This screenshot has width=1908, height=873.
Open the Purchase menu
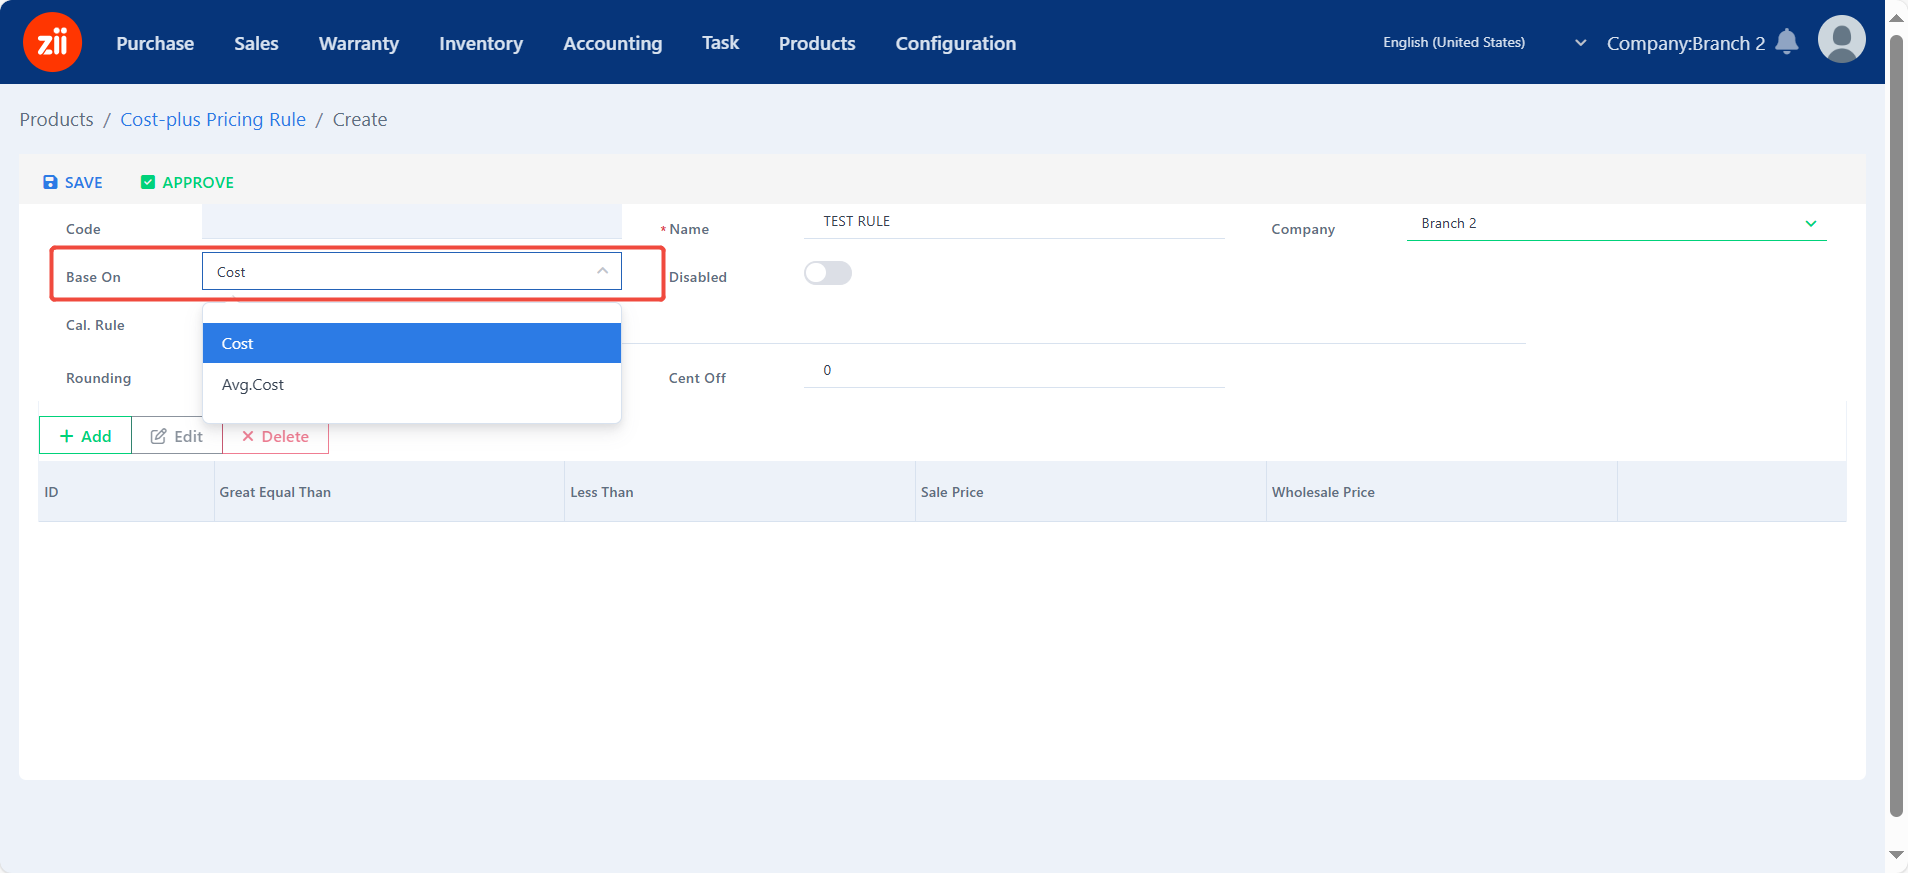[155, 43]
